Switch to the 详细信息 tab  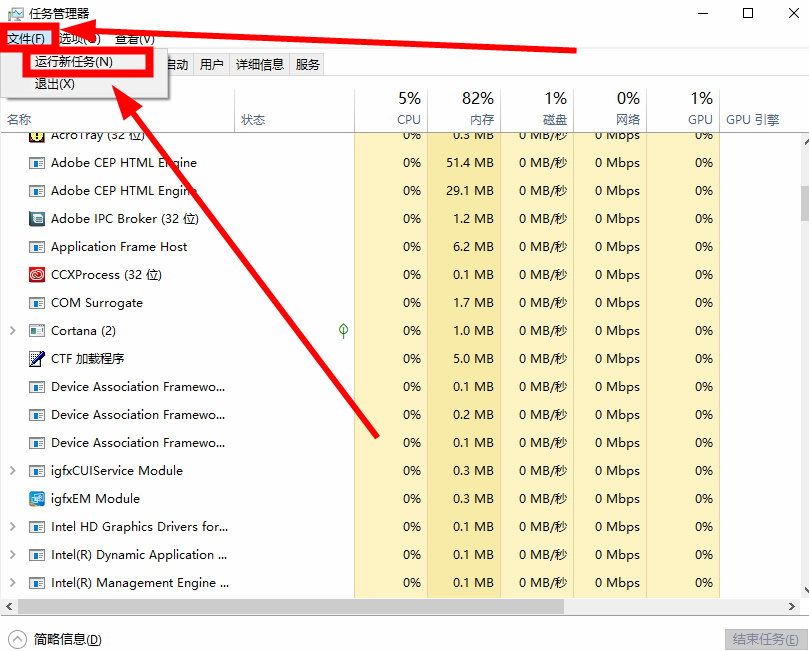259,63
